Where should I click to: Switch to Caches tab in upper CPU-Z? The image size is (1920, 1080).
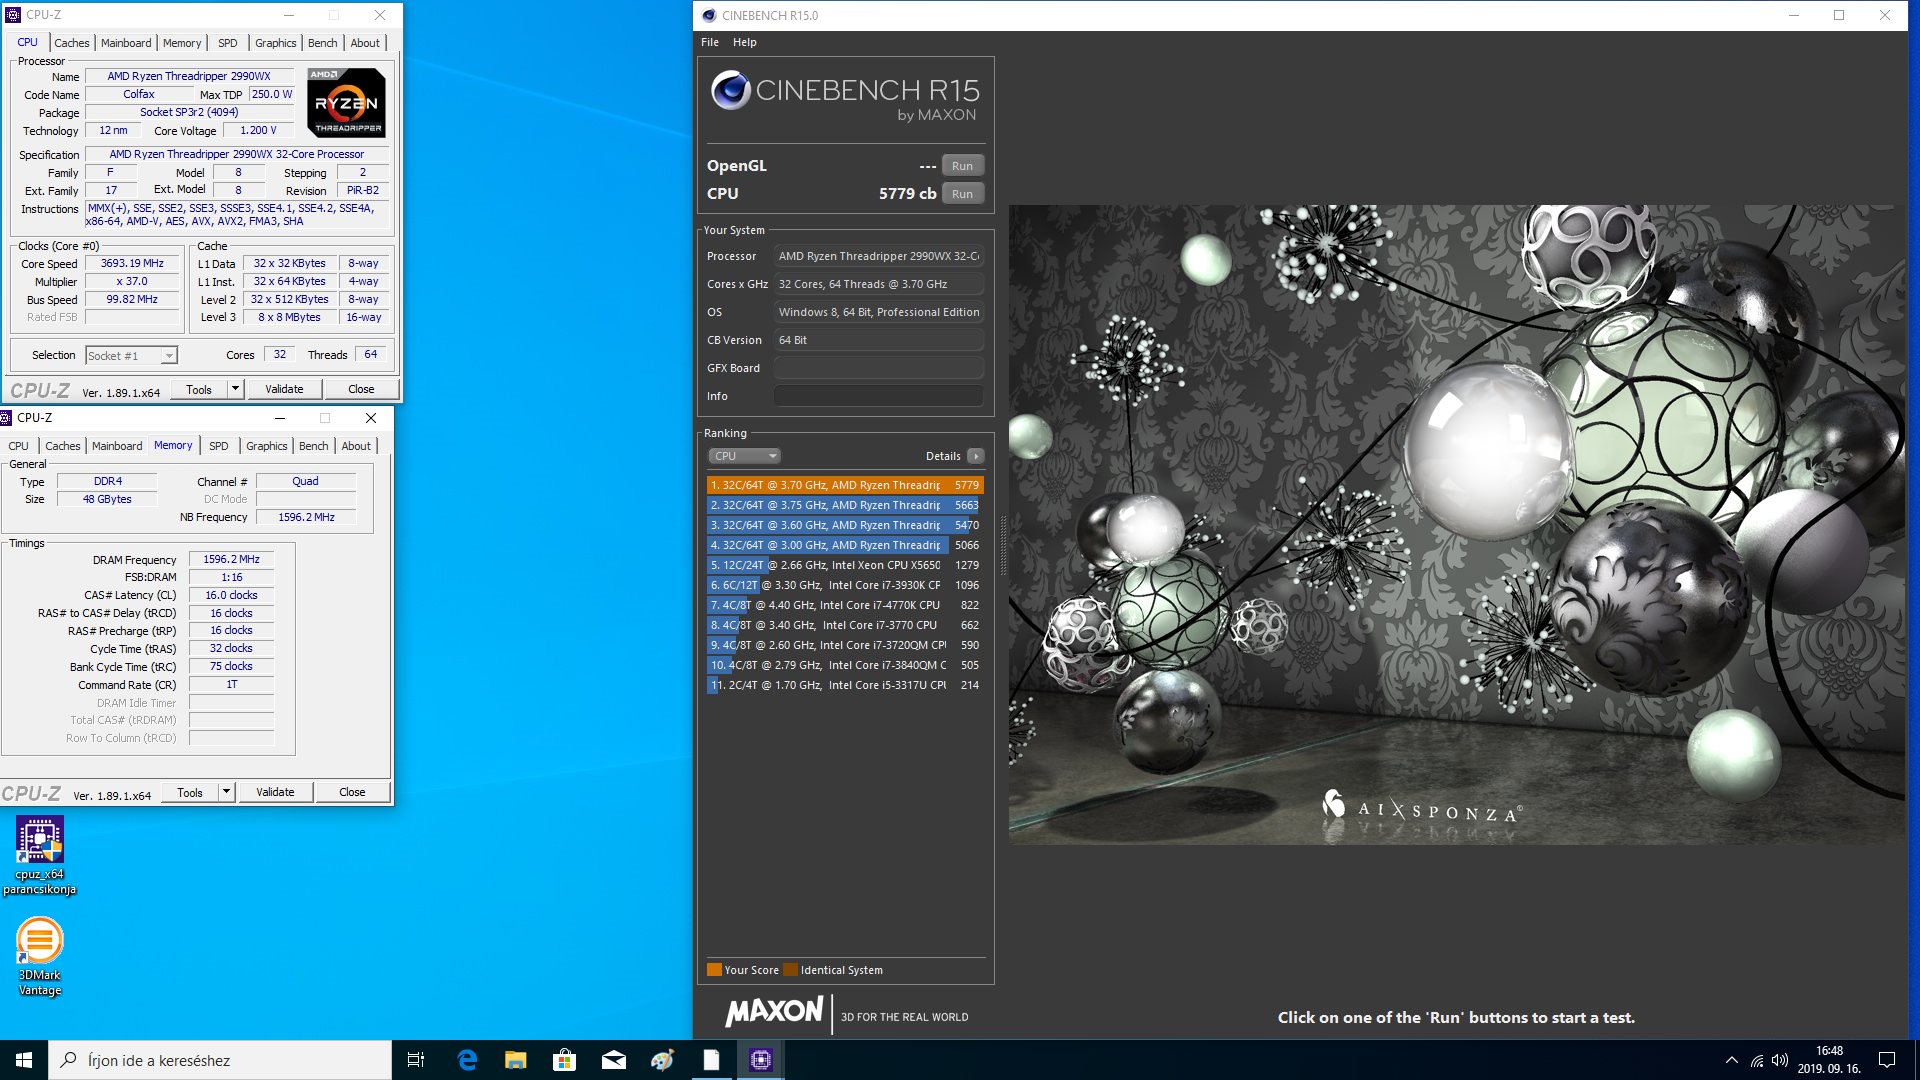pyautogui.click(x=72, y=43)
